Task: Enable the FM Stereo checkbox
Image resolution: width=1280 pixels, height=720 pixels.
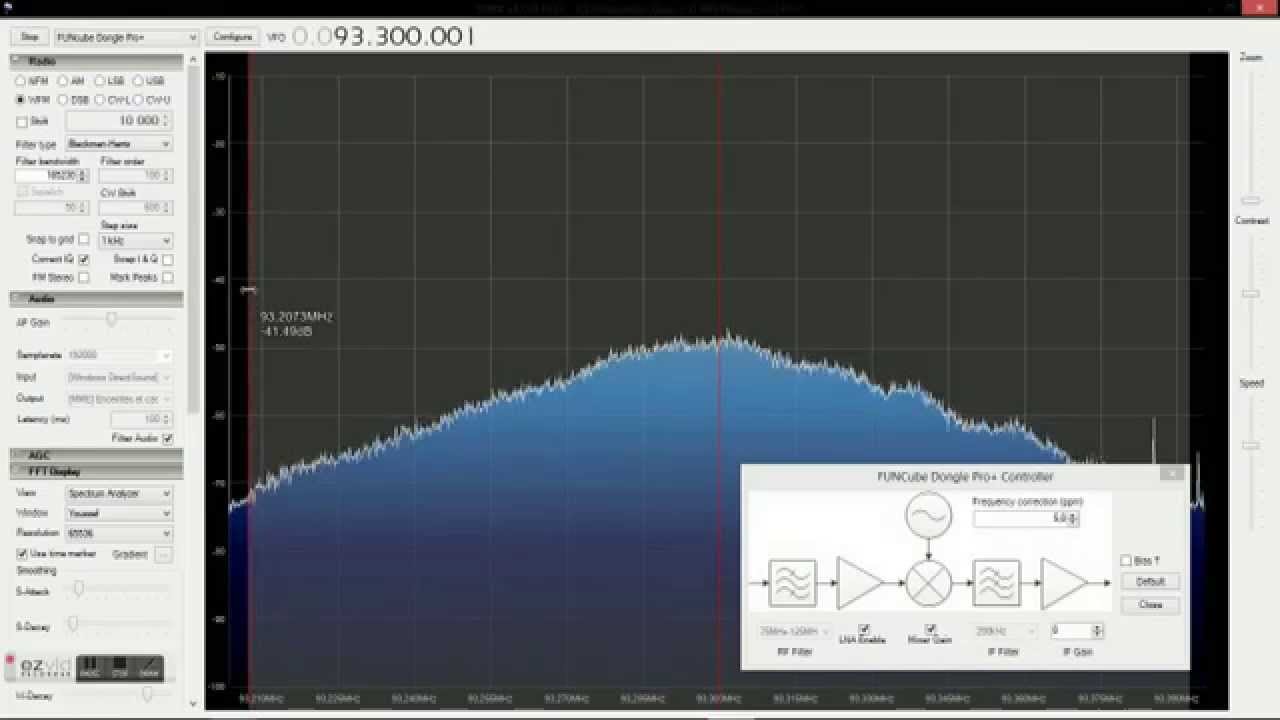Action: [83, 278]
